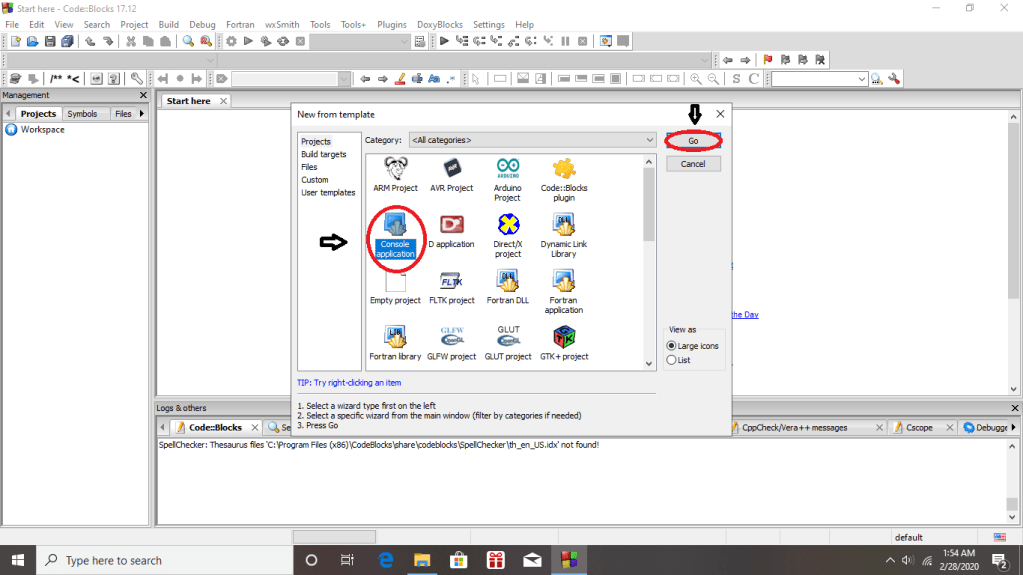
Task: Select the ARM Project template icon
Action: click(395, 169)
